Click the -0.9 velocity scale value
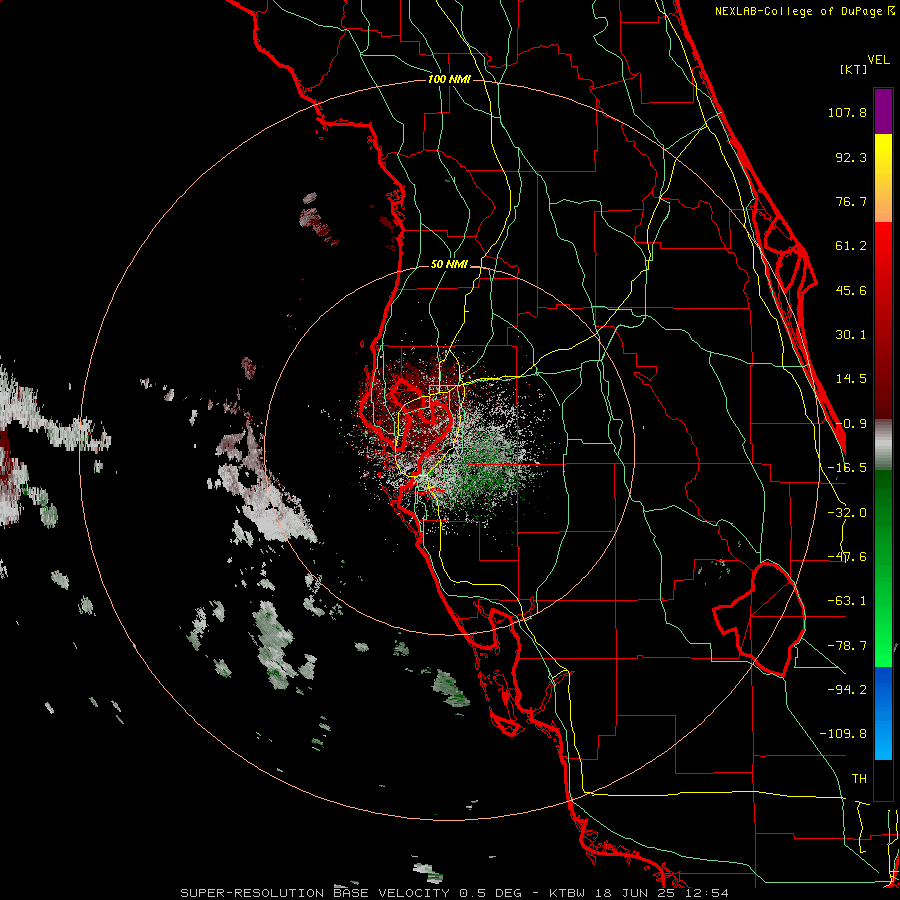The width and height of the screenshot is (900, 900). pos(851,424)
